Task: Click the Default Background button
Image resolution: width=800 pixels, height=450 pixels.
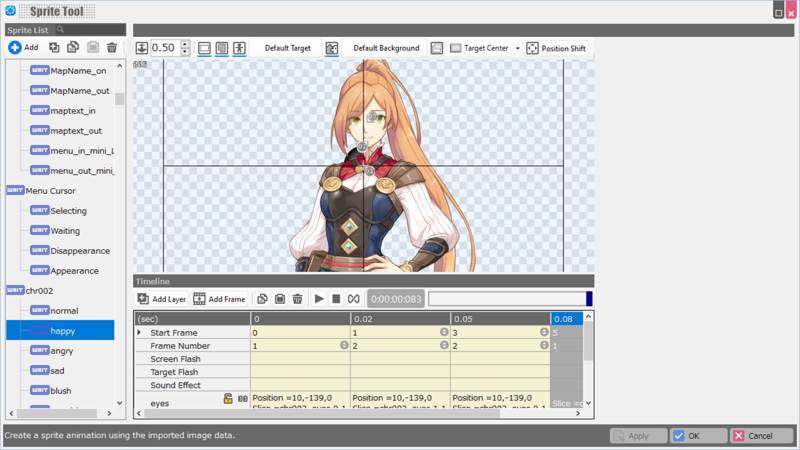Action: point(386,48)
